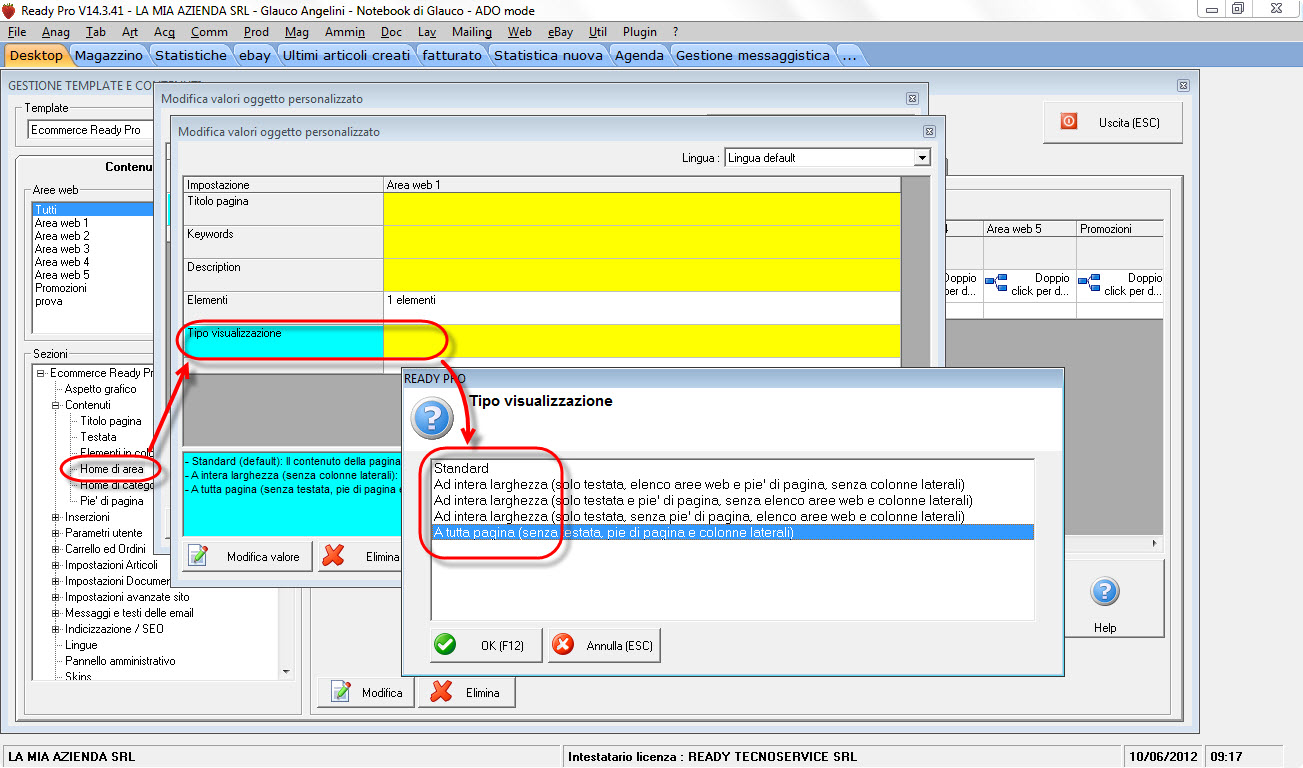Expand the Impostazioni avanzate sito node
The image size is (1303, 768).
click(x=56, y=597)
